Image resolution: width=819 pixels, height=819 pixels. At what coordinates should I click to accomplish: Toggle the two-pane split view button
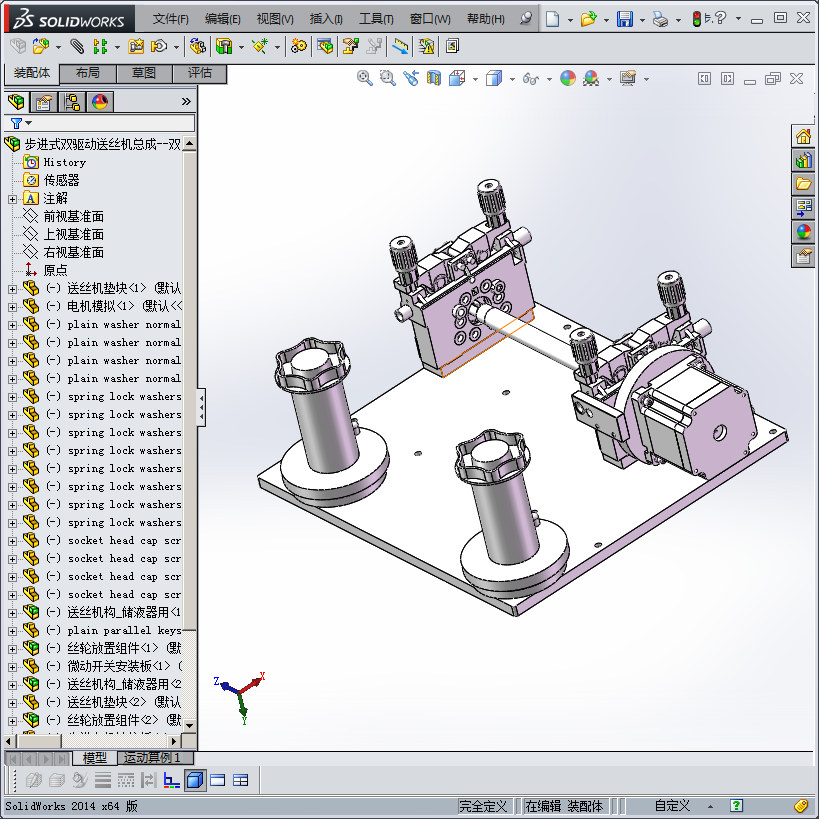(217, 780)
